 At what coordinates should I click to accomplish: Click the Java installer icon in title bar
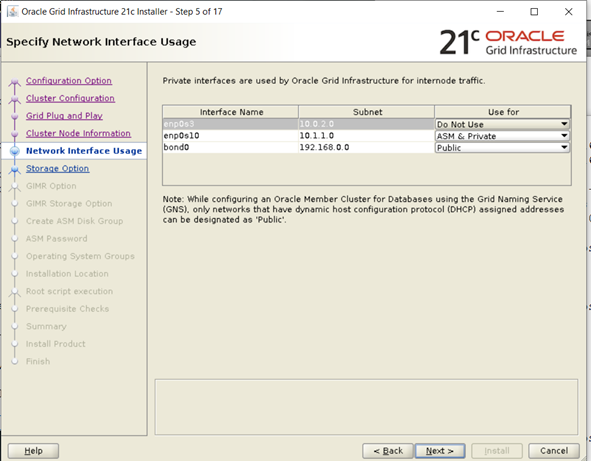click(x=12, y=11)
